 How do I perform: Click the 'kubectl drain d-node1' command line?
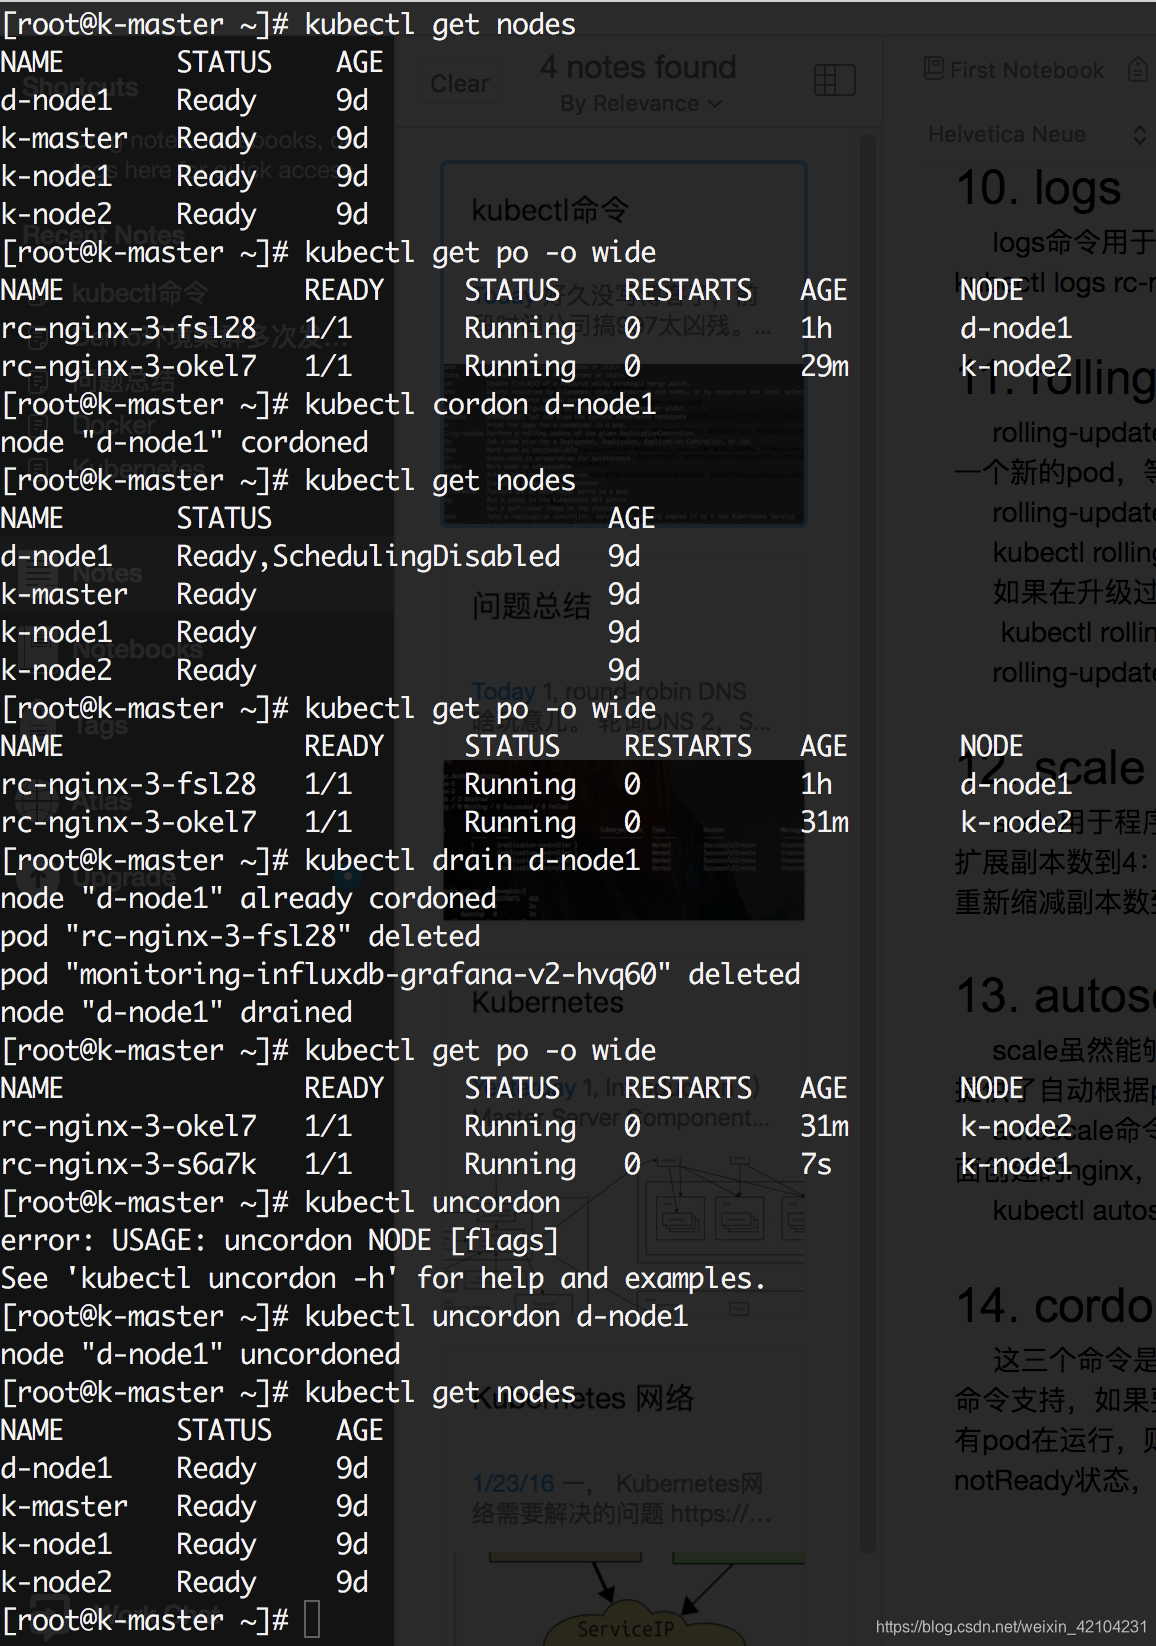(472, 860)
